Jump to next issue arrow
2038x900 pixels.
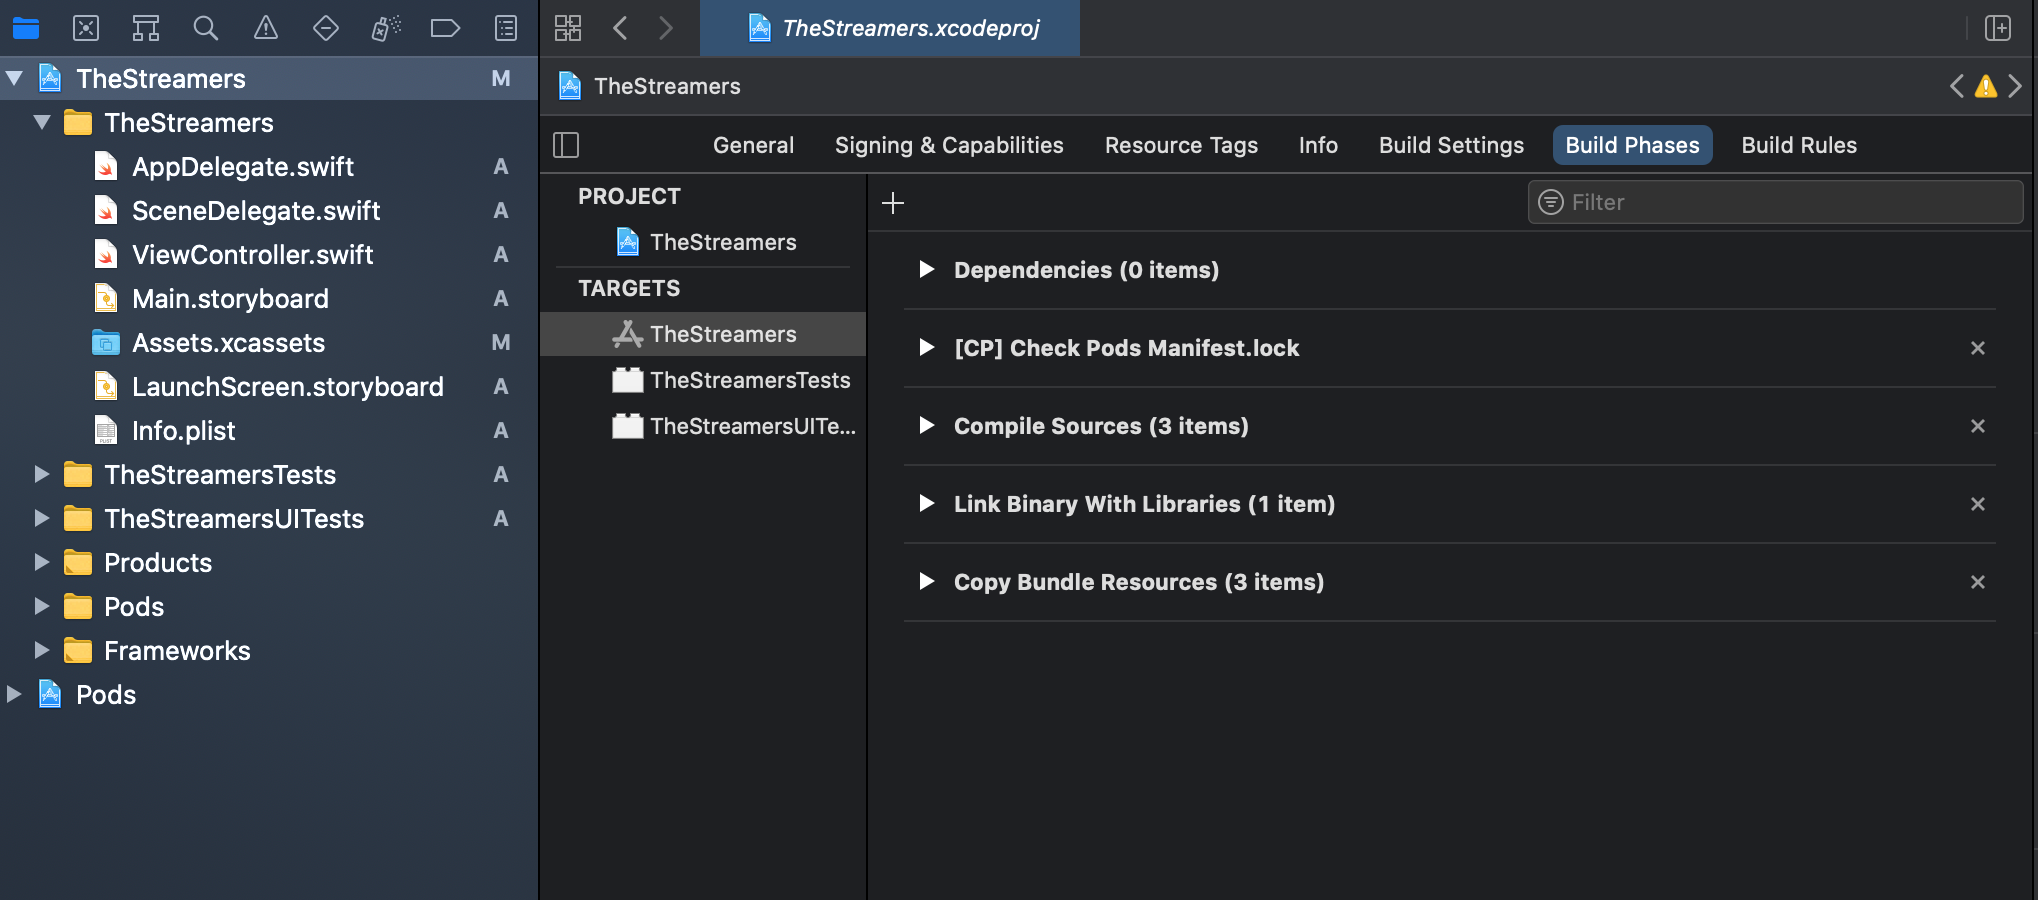point(2015,86)
